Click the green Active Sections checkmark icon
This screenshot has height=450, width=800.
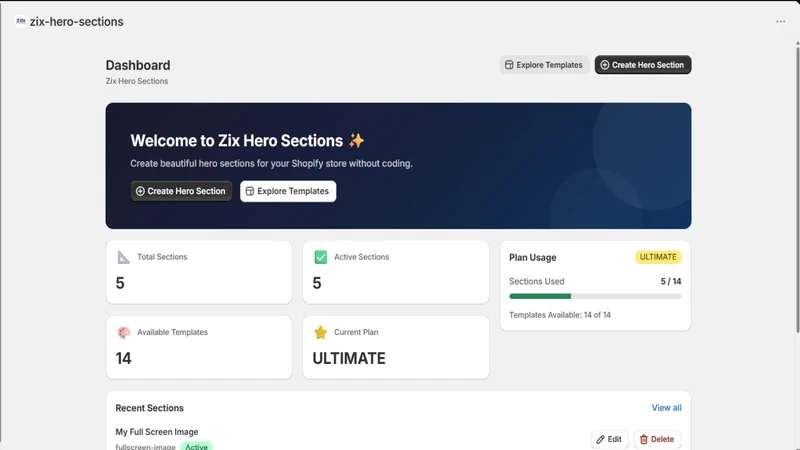(x=320, y=257)
